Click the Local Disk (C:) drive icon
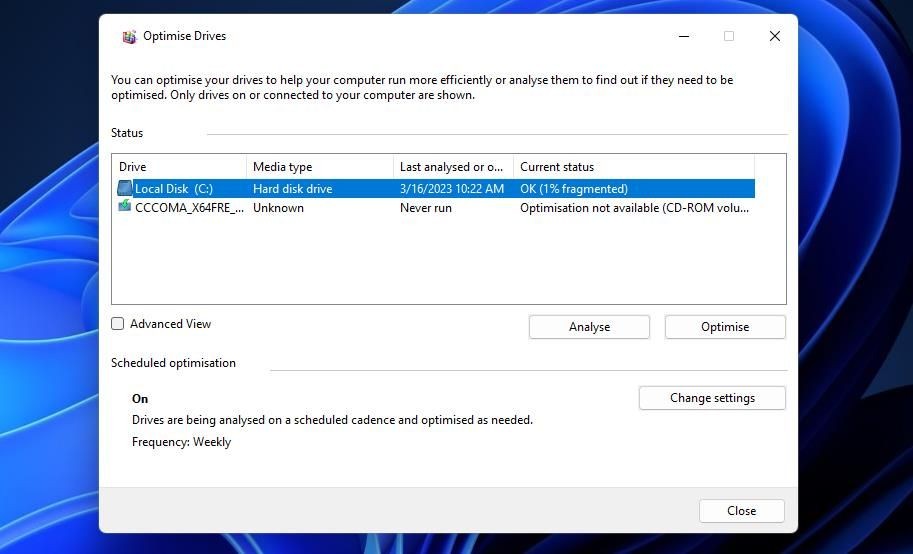 [x=125, y=188]
